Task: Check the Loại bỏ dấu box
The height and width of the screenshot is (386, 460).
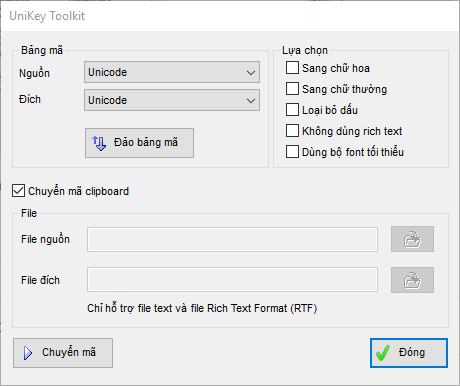Action: (x=292, y=110)
